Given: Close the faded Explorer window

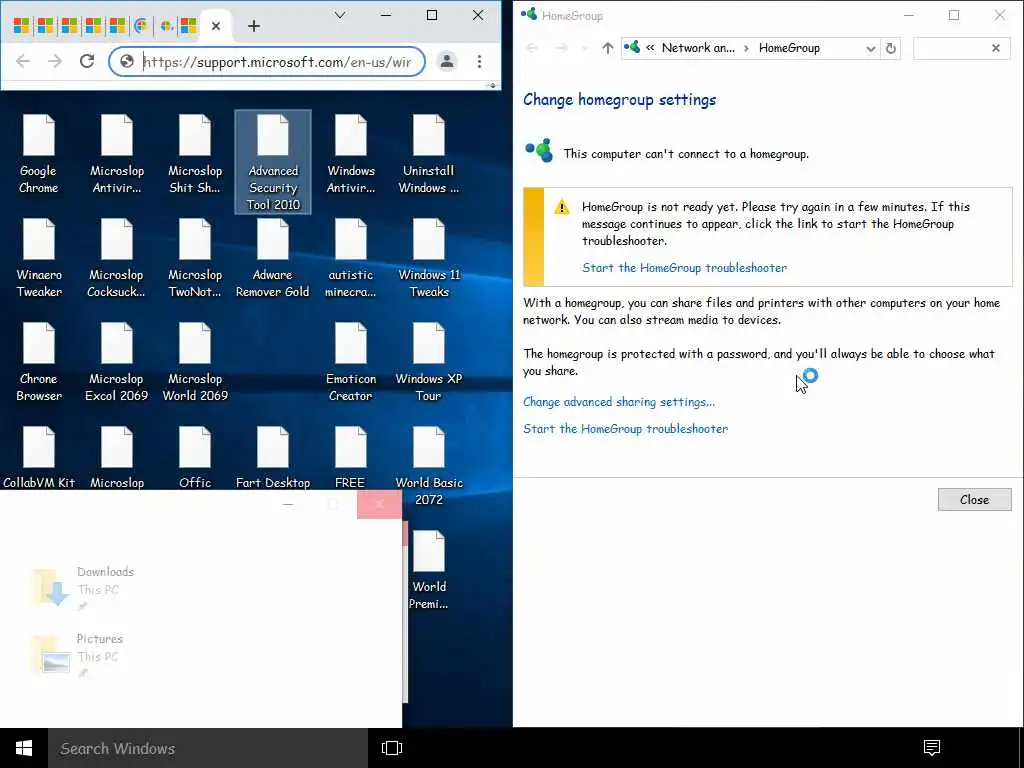Looking at the screenshot, I should tap(379, 504).
